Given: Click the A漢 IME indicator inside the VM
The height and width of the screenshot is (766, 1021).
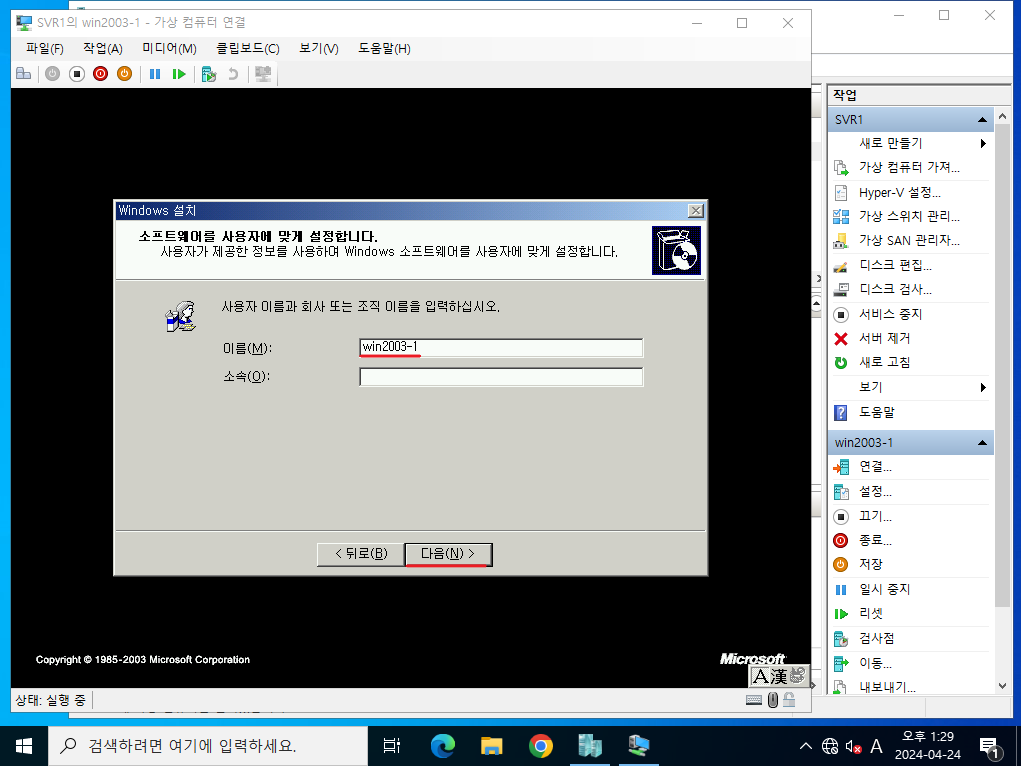Looking at the screenshot, I should 779,676.
